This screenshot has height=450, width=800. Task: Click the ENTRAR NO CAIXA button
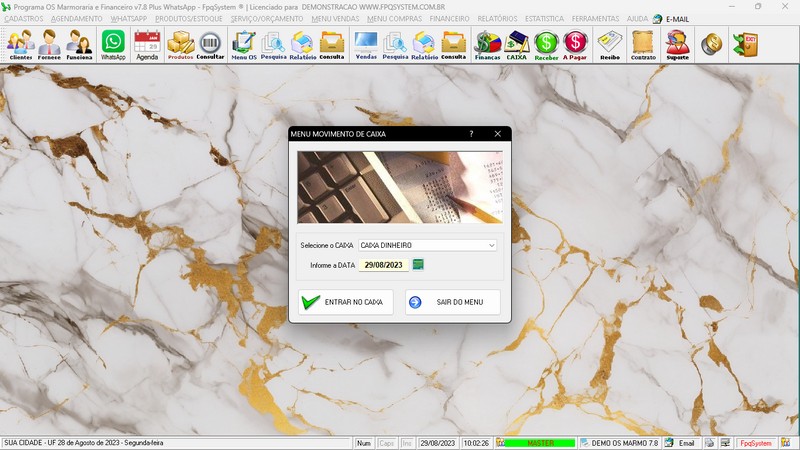click(346, 302)
